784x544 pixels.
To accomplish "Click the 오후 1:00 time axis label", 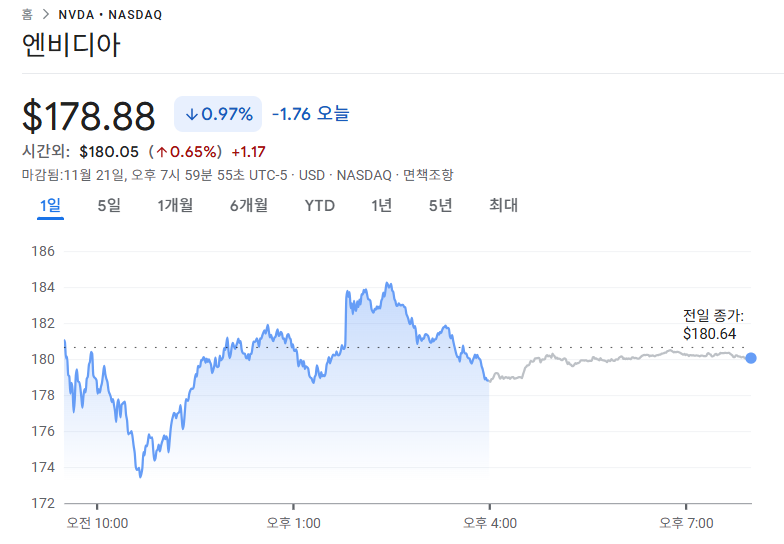I will (293, 523).
